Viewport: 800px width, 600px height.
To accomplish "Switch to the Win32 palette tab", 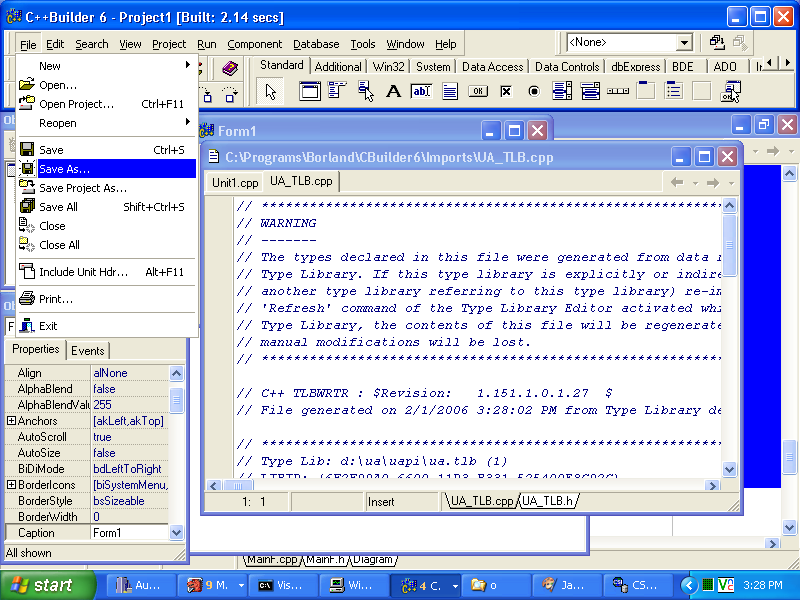I will tap(388, 67).
